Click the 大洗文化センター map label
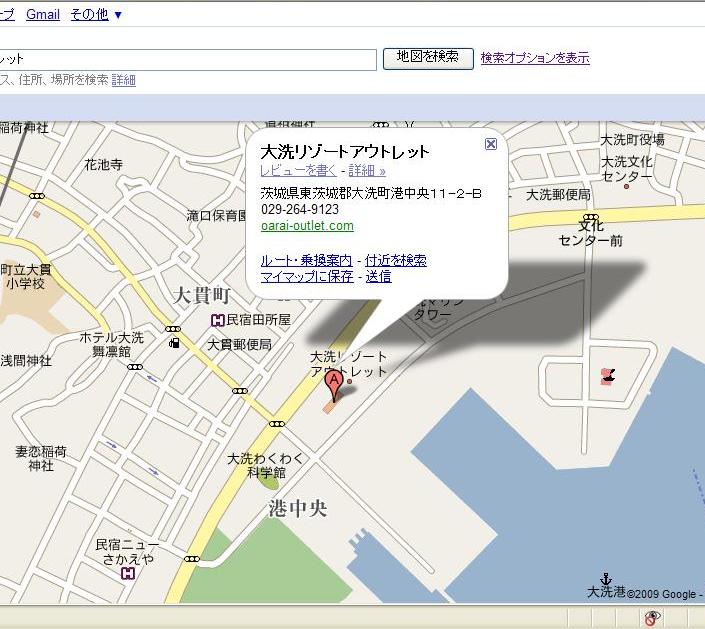This screenshot has height=629, width=705. [626, 169]
